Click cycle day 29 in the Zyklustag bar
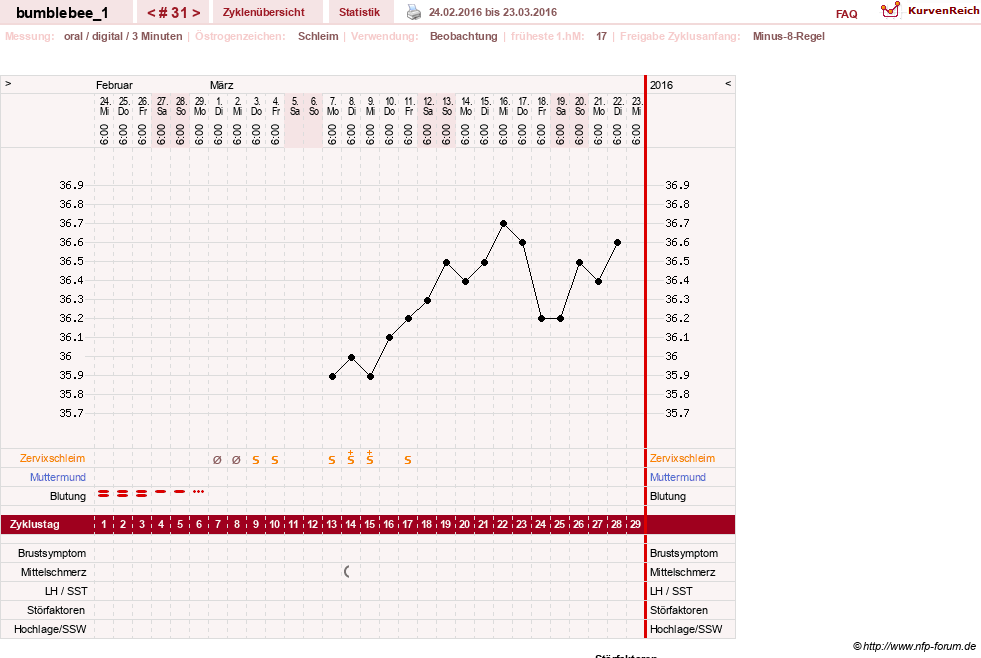This screenshot has width=981, height=658. coord(636,524)
